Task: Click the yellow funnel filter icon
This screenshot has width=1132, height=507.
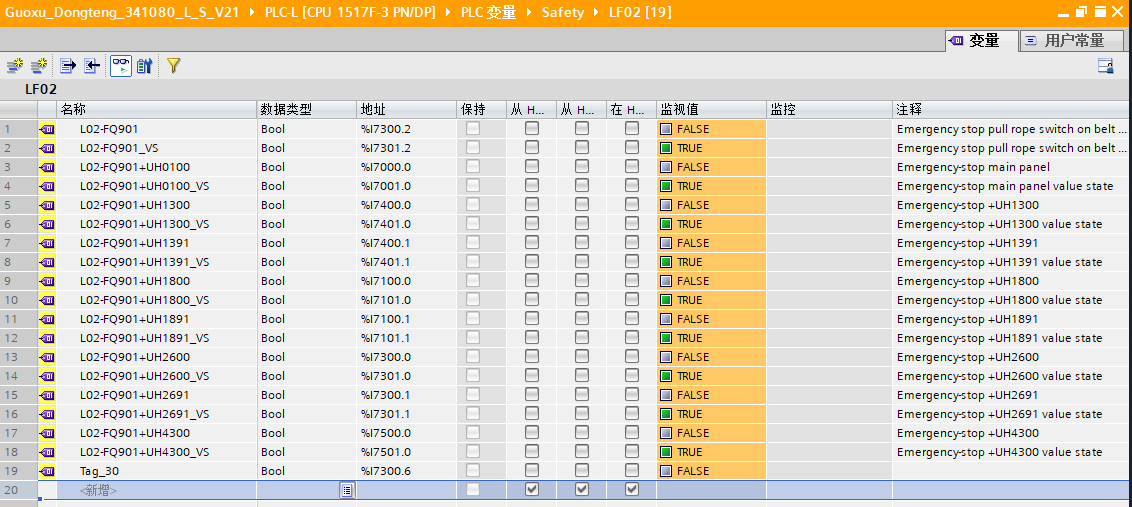Action: (x=173, y=66)
